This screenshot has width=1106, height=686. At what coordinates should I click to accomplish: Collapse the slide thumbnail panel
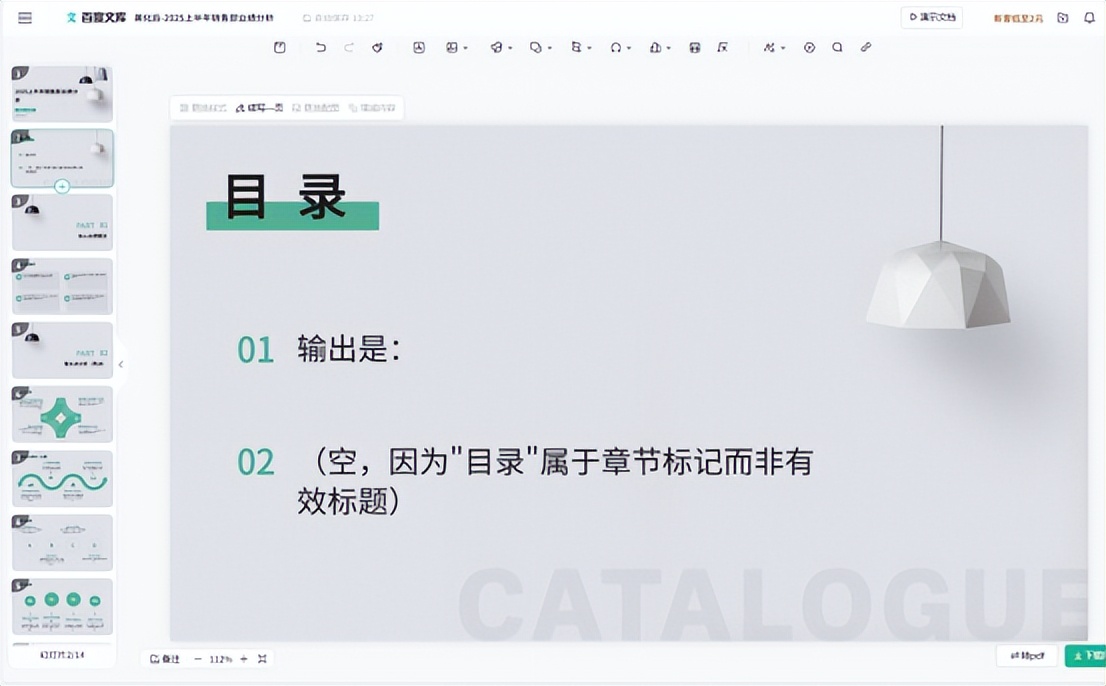pyautogui.click(x=121, y=365)
